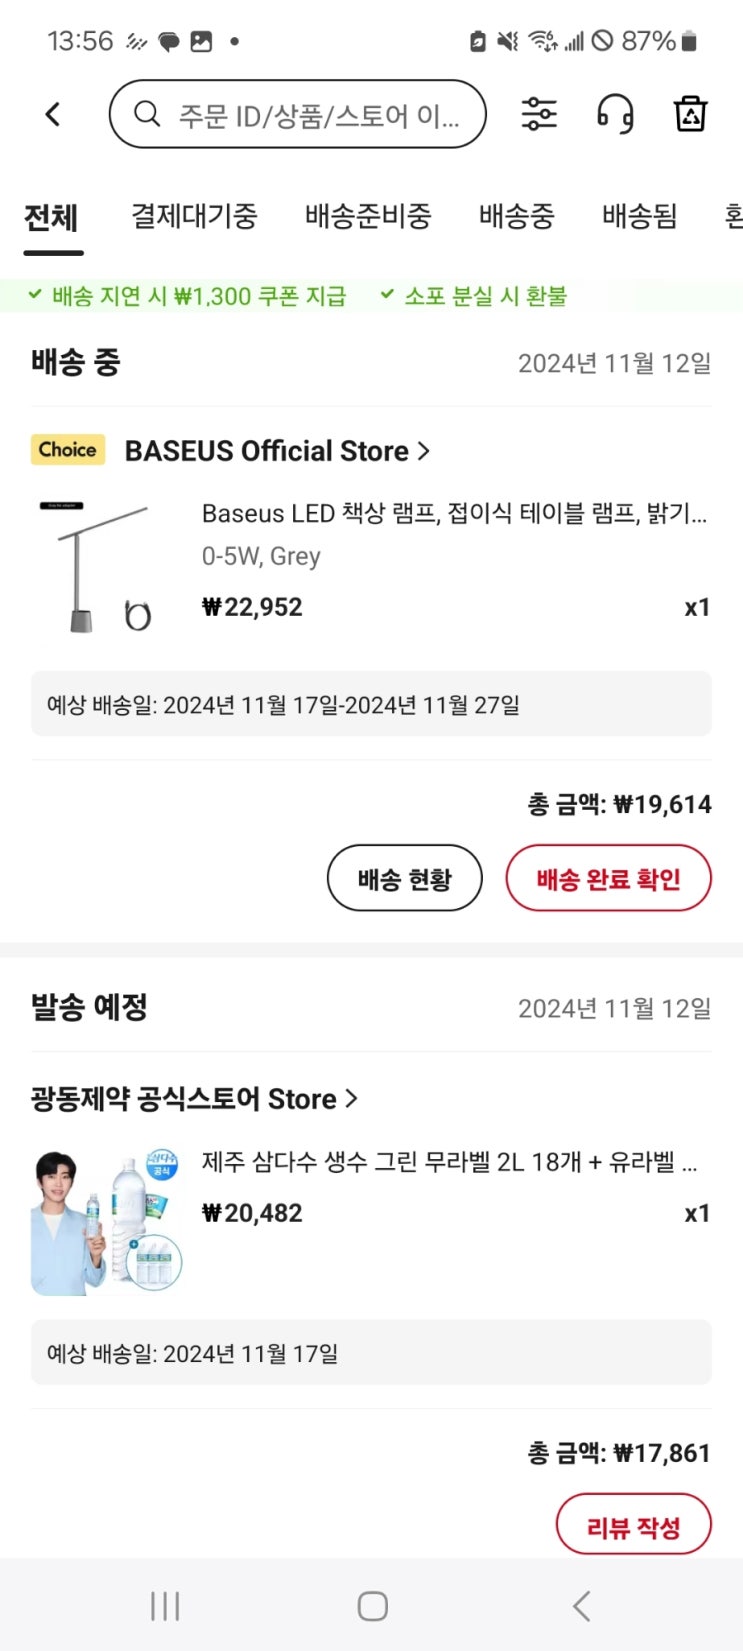Switch to the 배송준비중 tab

pos(368,216)
